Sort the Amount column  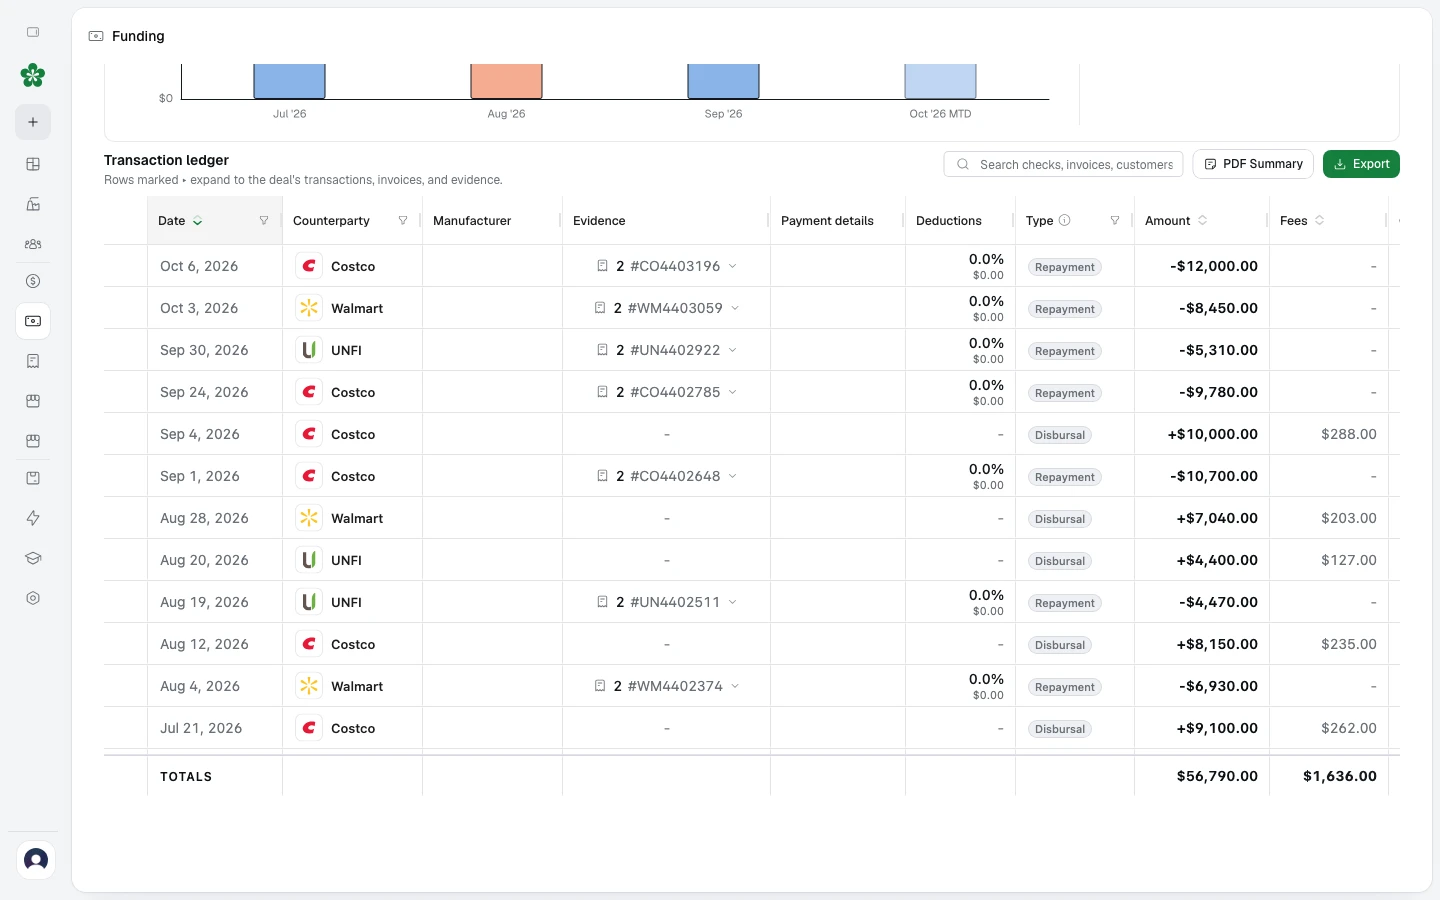coord(1202,221)
